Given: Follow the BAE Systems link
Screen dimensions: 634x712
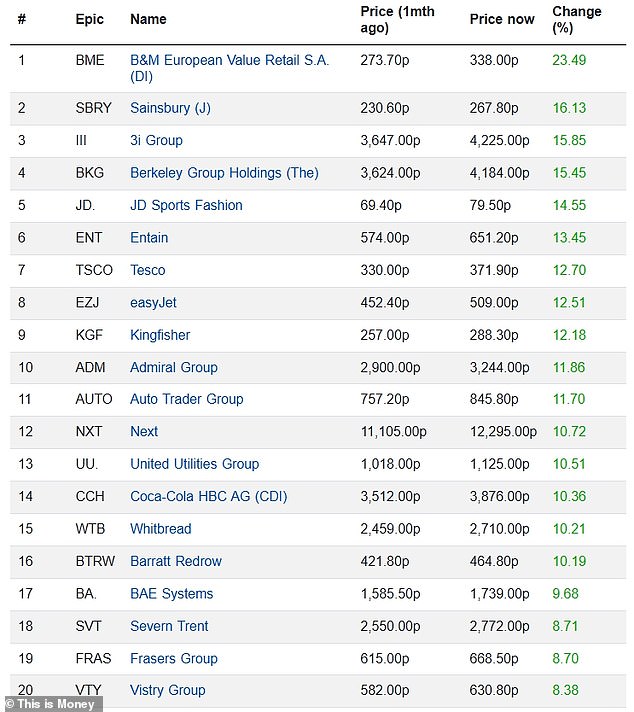Looking at the screenshot, I should (171, 594).
